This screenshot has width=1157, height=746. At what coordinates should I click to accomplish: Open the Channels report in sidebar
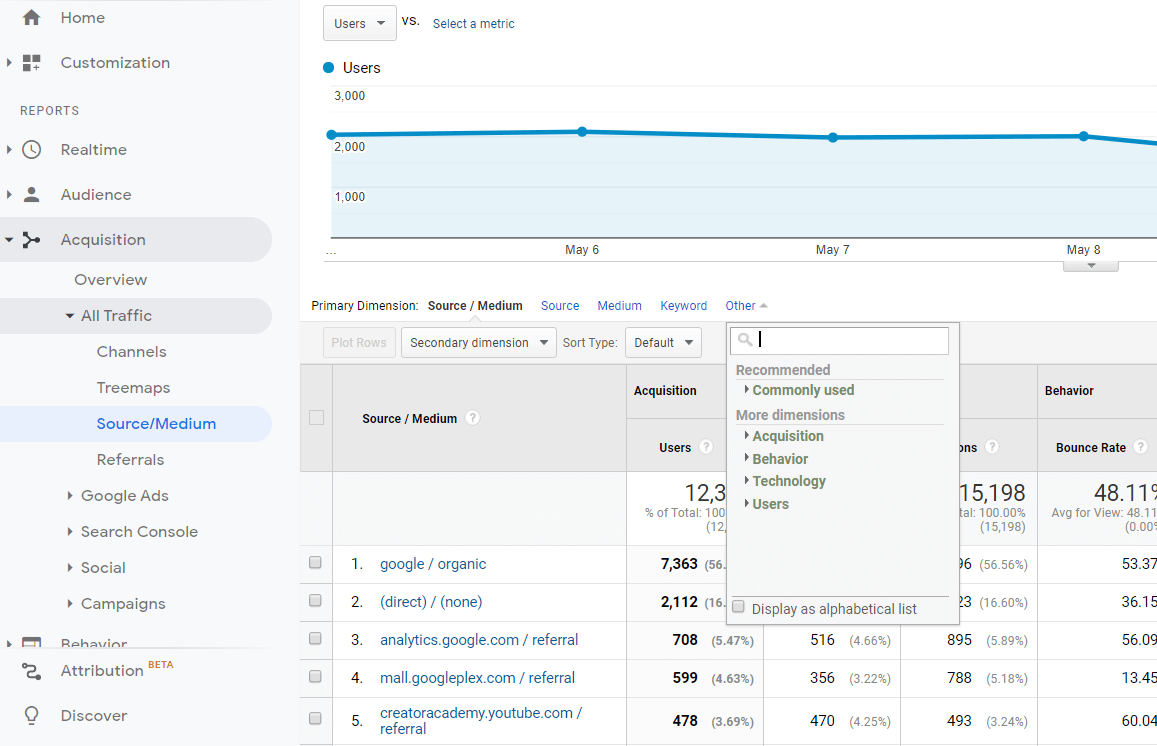(x=131, y=352)
